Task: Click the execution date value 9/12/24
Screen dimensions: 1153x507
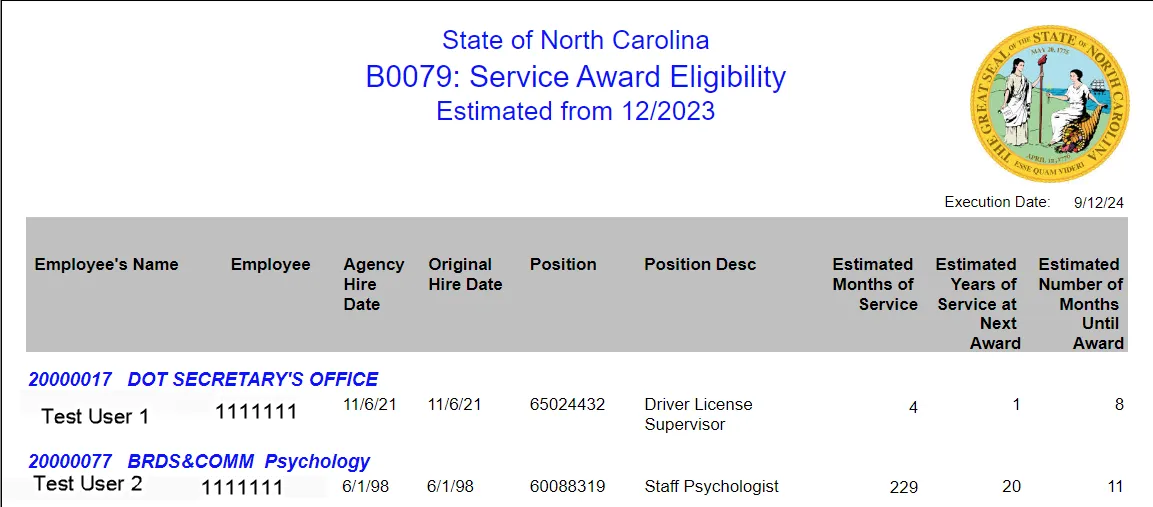Action: tap(1098, 203)
